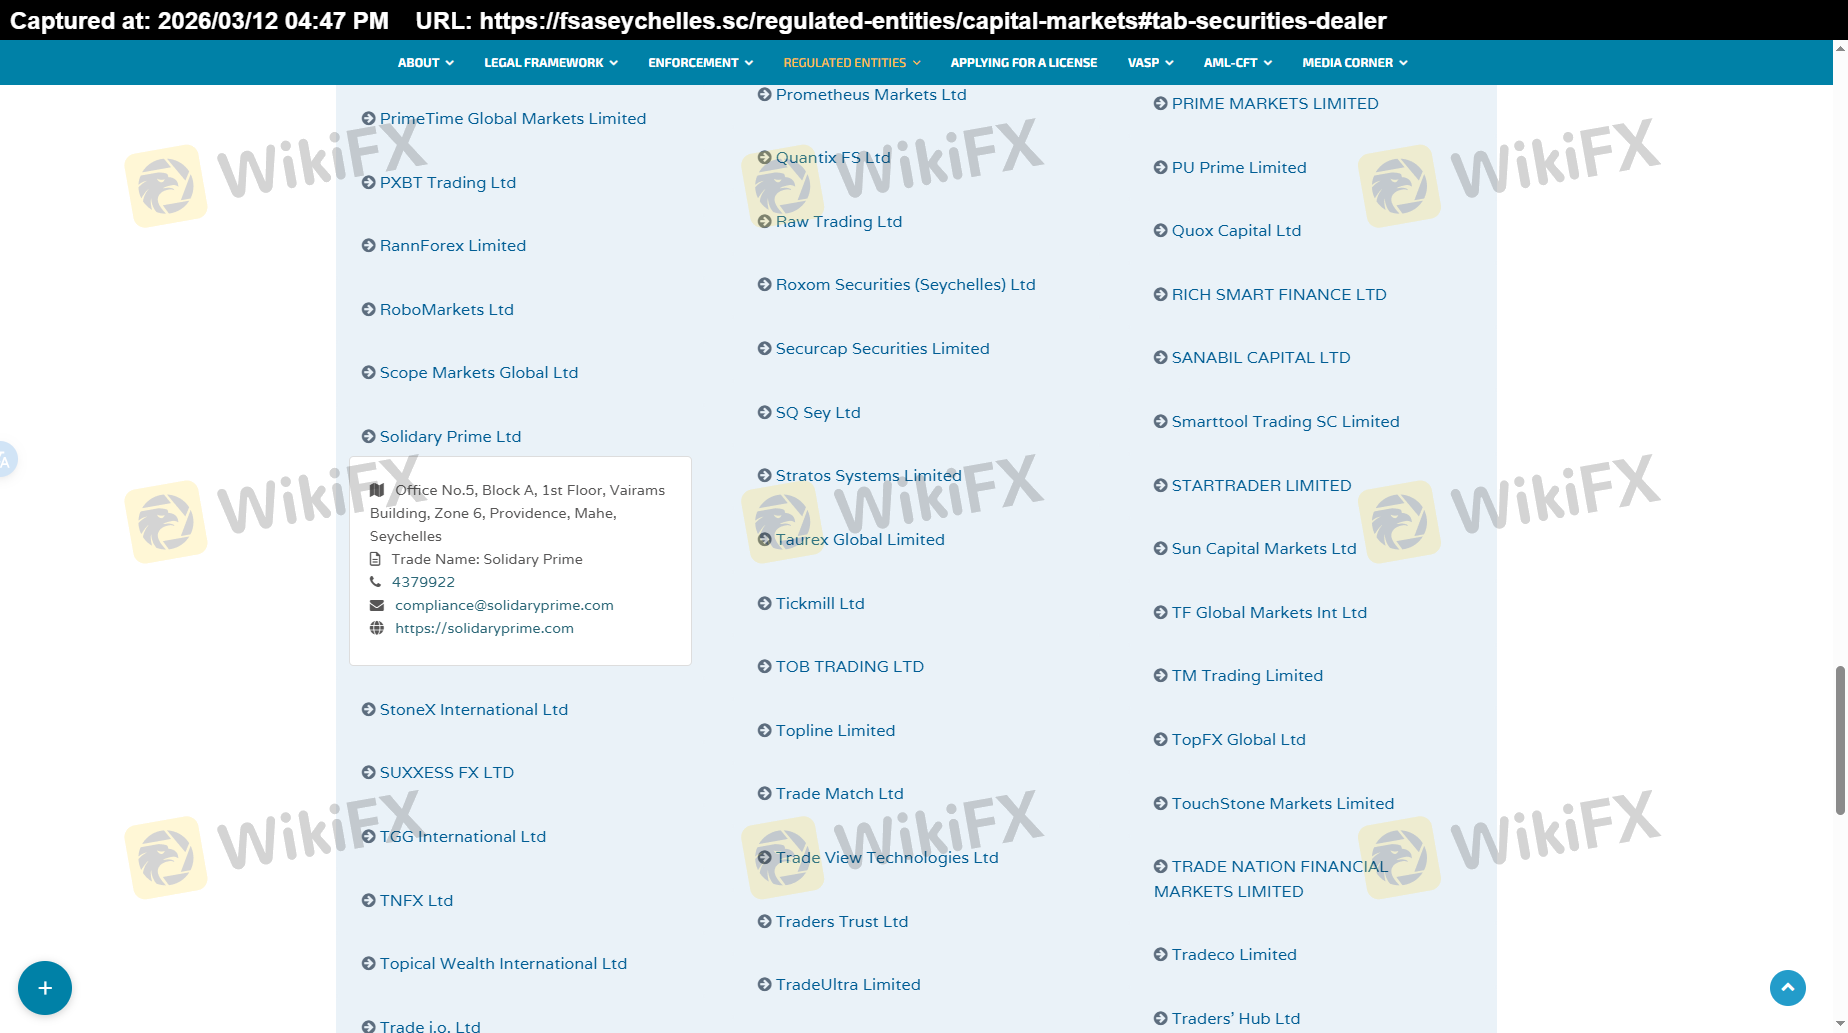The width and height of the screenshot is (1848, 1033).
Task: Collapse the Solidary Prime Ltd details
Action: tap(450, 437)
